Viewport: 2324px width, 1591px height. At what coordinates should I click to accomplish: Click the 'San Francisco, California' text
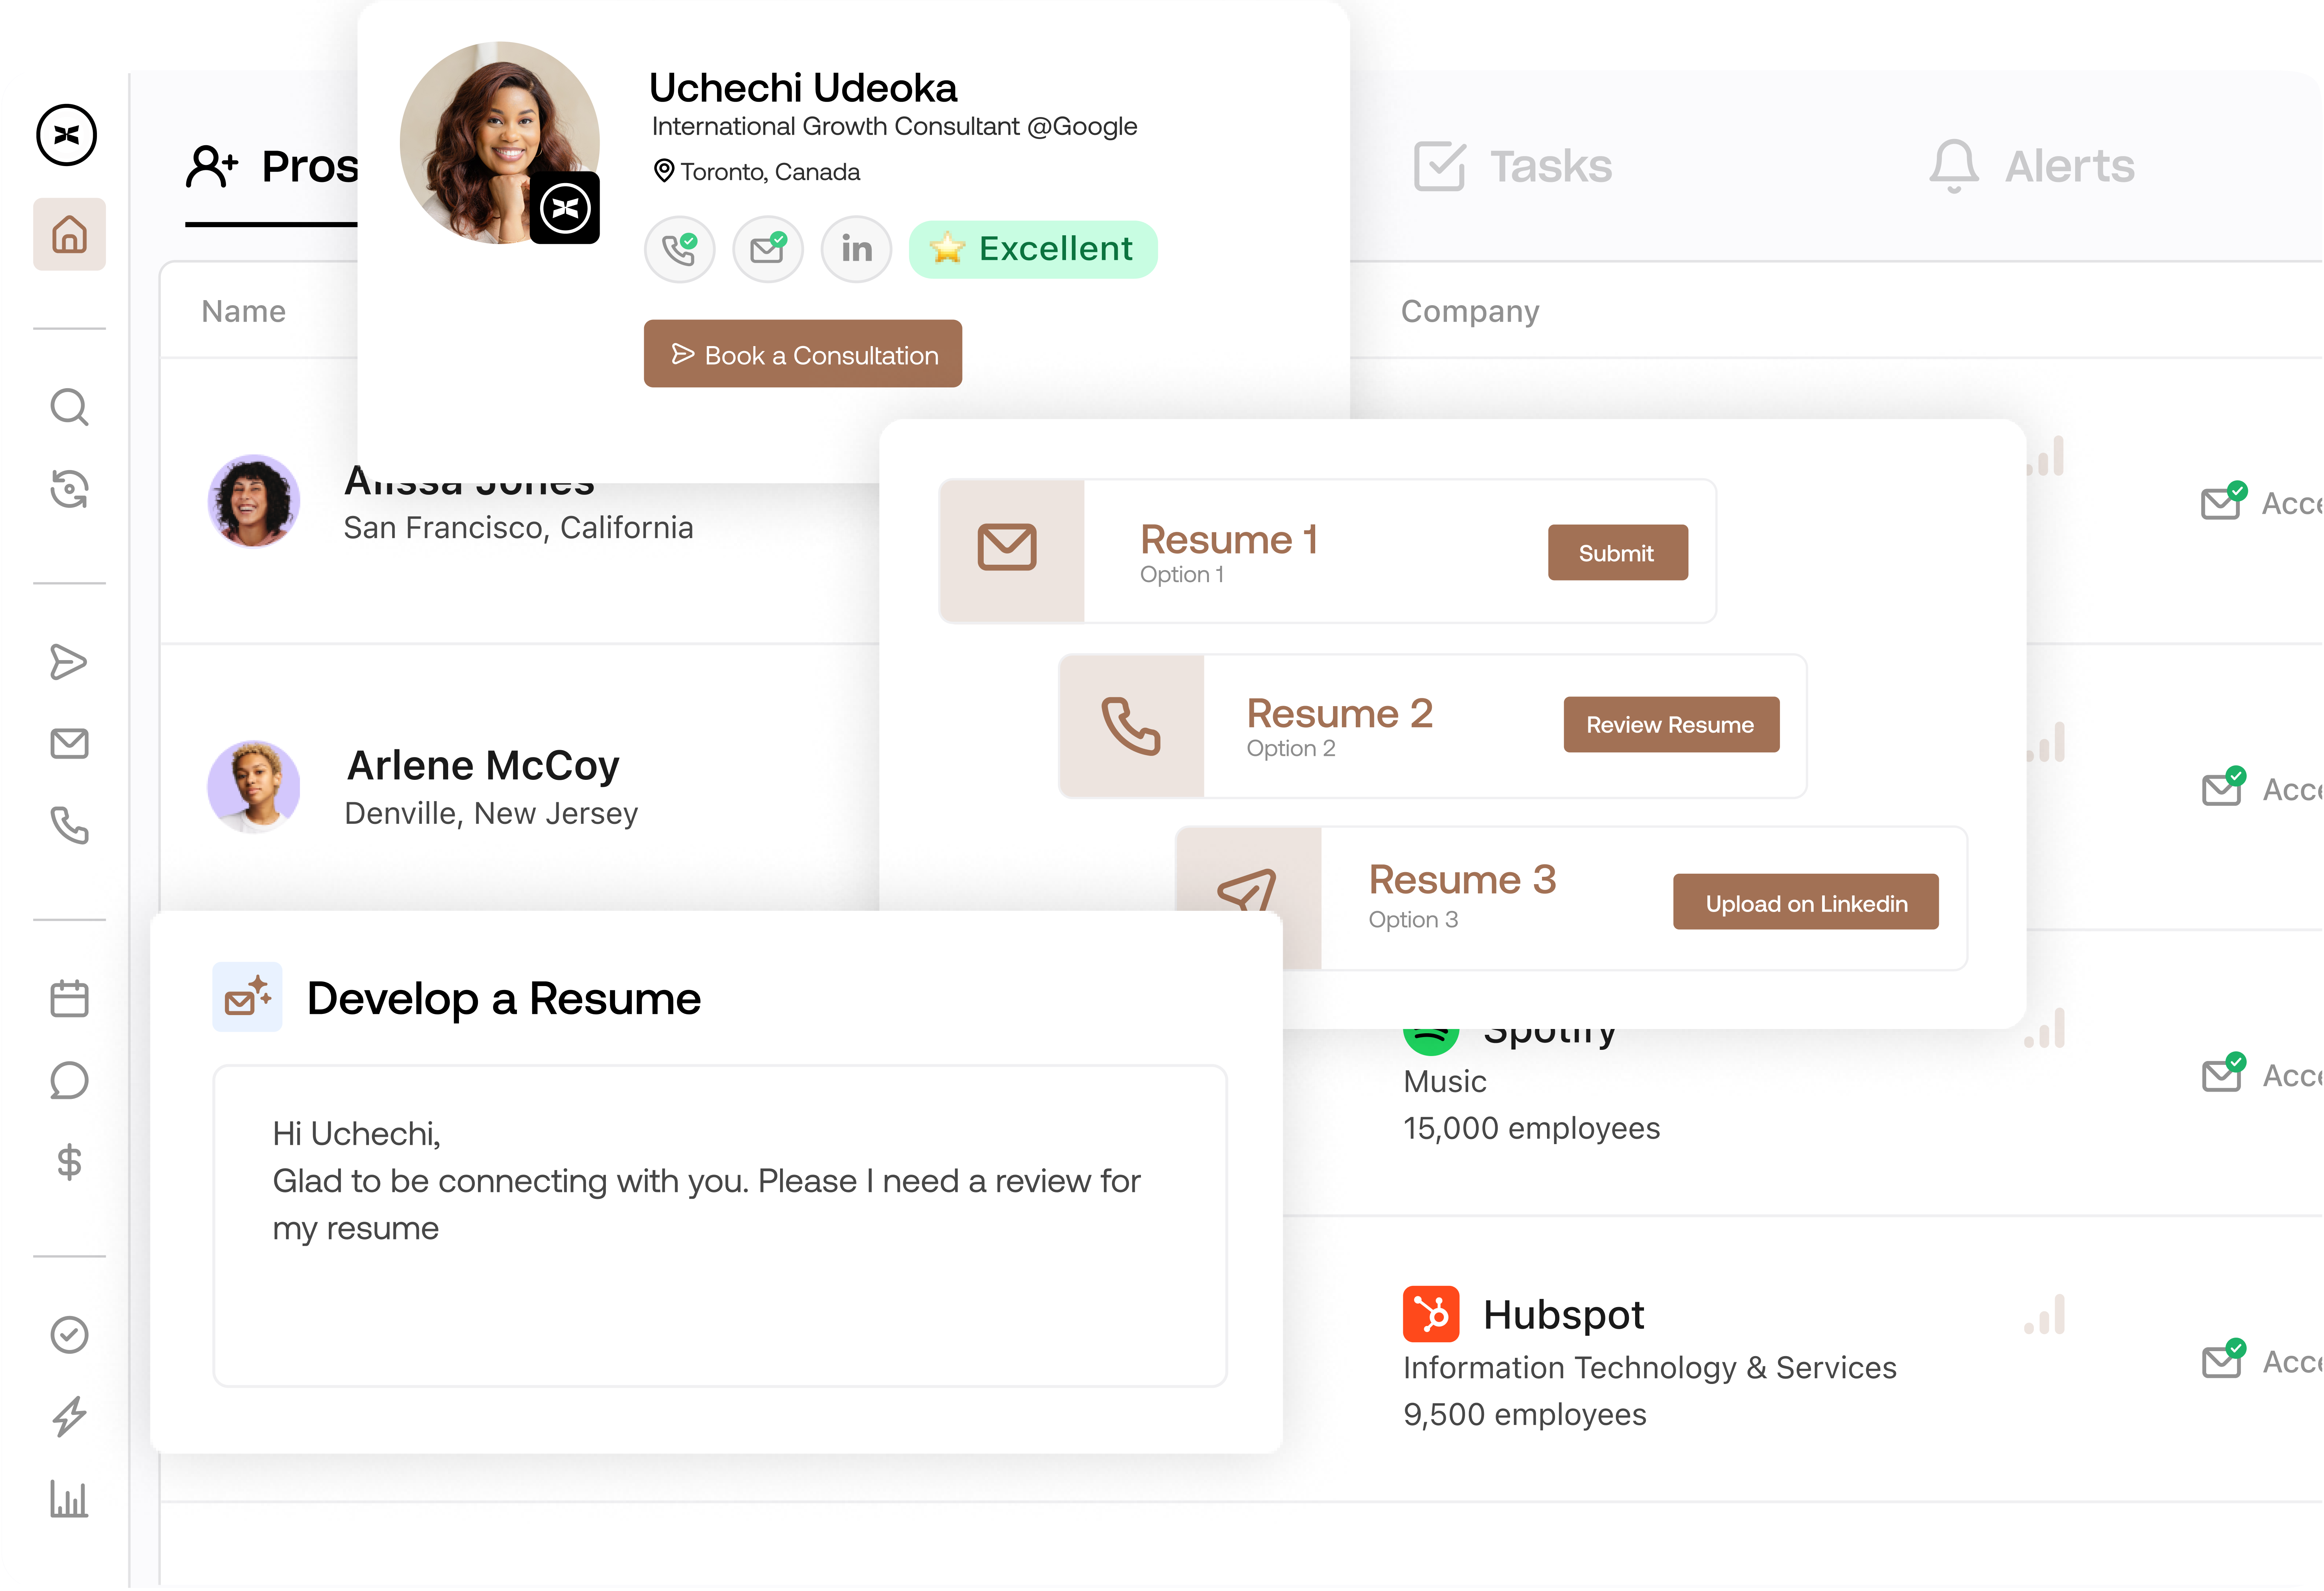pos(519,528)
